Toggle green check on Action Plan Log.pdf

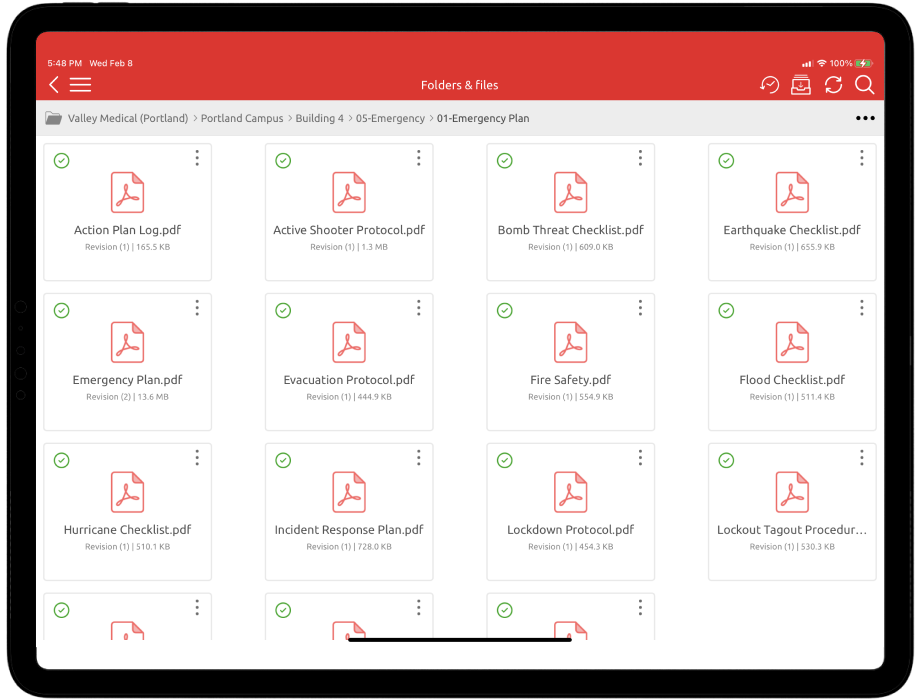pyautogui.click(x=62, y=160)
